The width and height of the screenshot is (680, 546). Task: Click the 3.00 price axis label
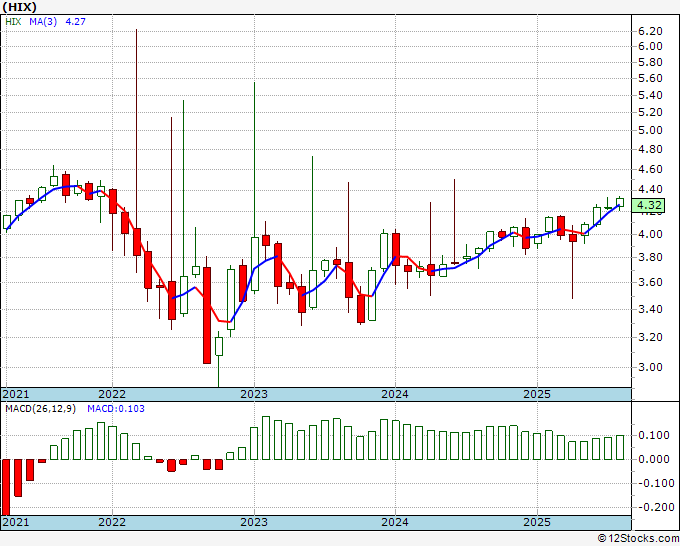click(650, 367)
